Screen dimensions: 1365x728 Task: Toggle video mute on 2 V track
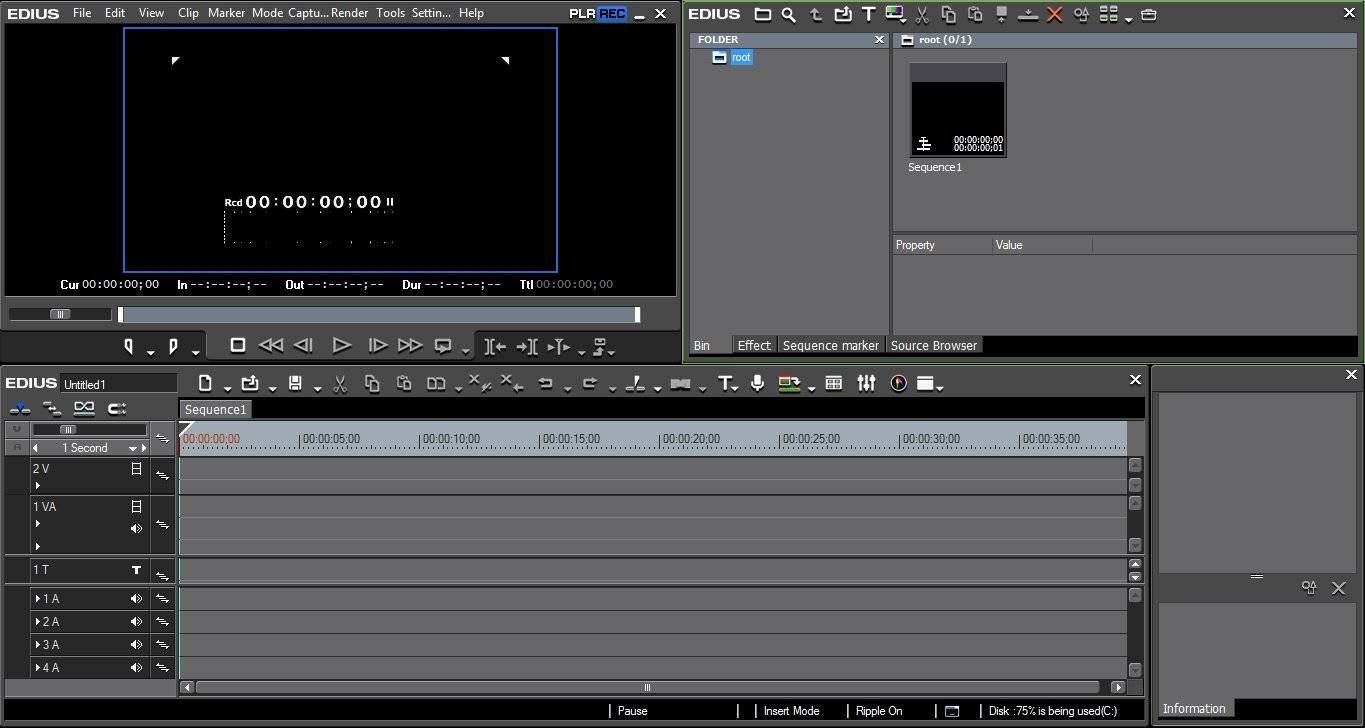click(136, 469)
